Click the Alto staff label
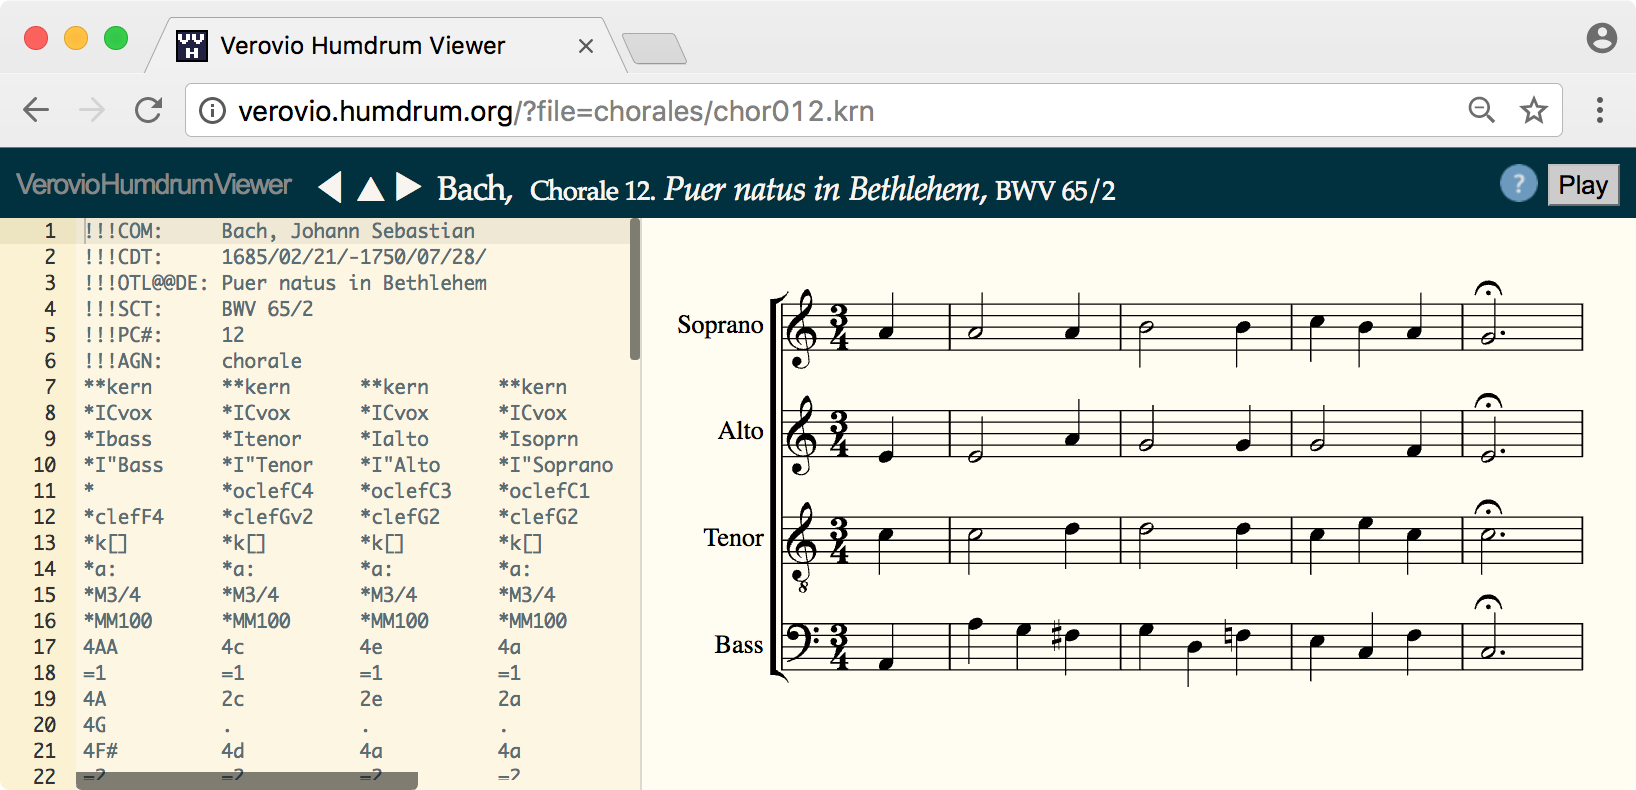The width and height of the screenshot is (1636, 790). [740, 431]
